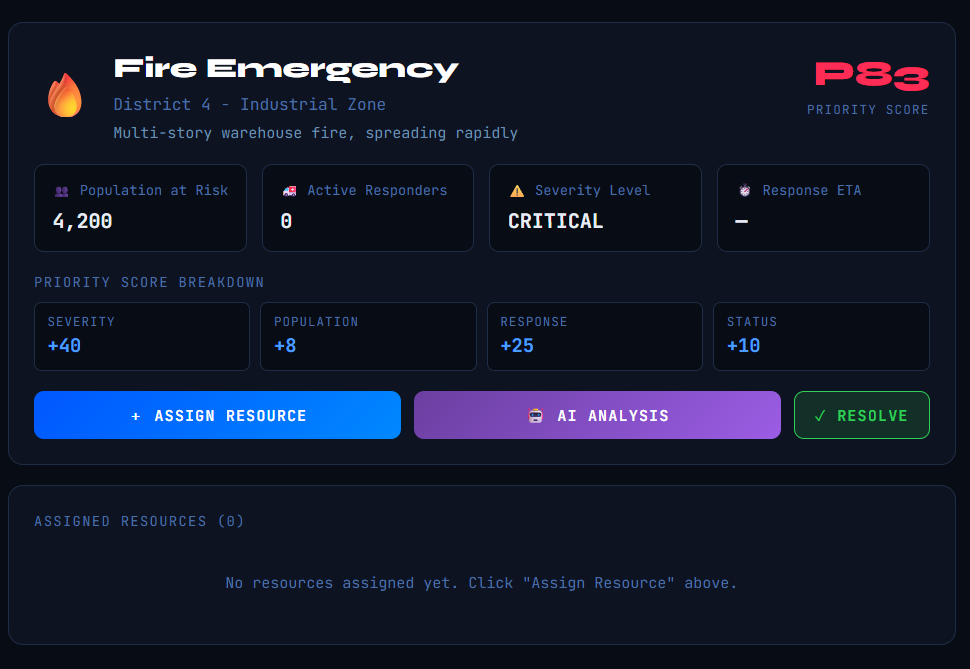Click the Response +25 breakdown card
This screenshot has width=970, height=669.
click(x=594, y=336)
